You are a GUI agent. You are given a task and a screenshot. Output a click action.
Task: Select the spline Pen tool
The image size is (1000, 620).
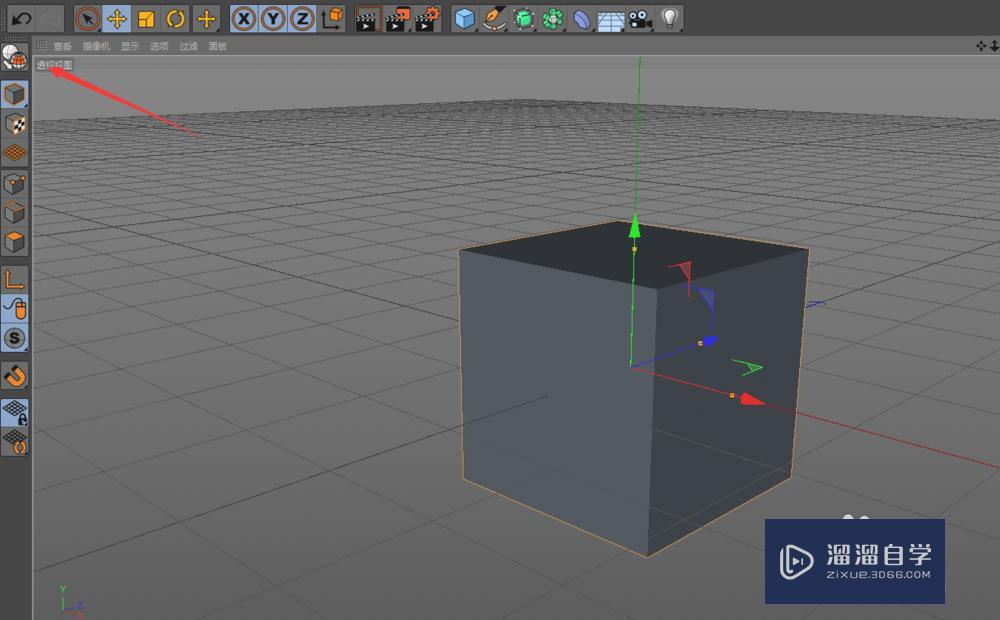click(494, 19)
